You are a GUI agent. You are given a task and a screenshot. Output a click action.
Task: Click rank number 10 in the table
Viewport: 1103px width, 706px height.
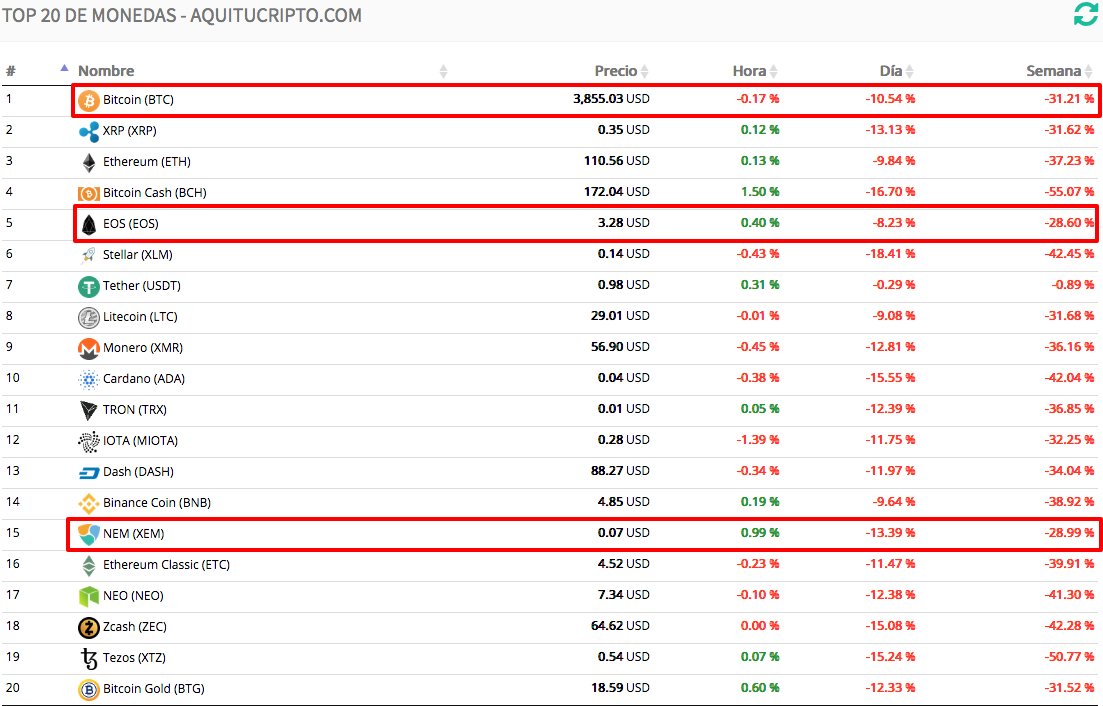pos(13,378)
